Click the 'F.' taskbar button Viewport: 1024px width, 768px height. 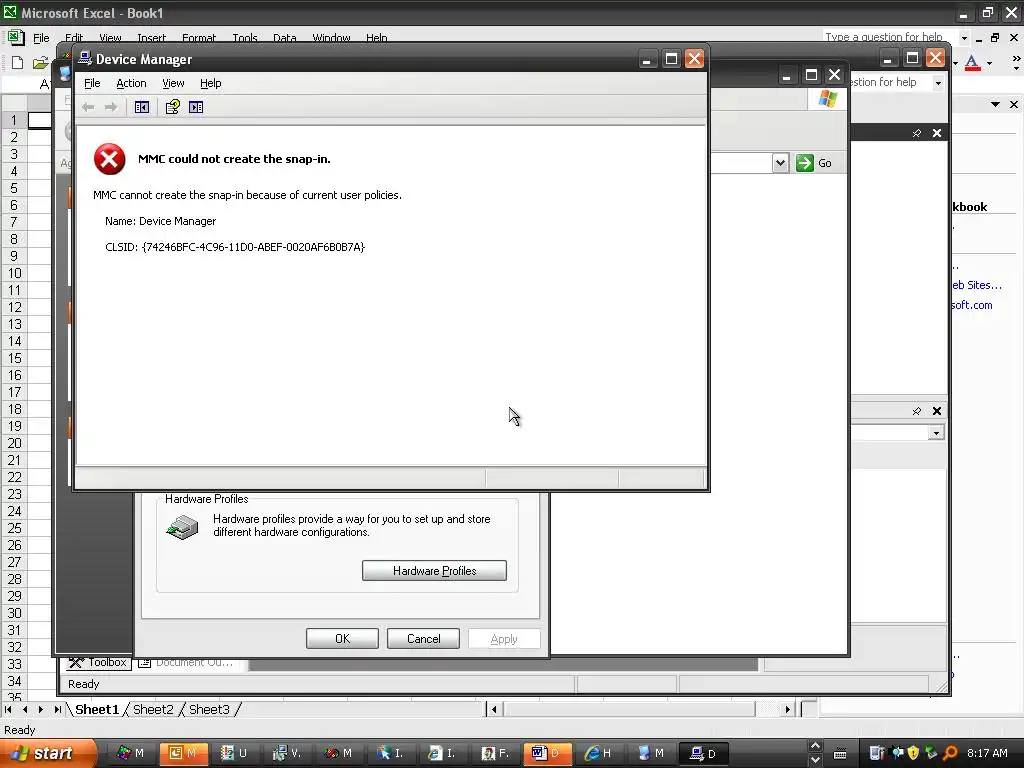click(495, 753)
